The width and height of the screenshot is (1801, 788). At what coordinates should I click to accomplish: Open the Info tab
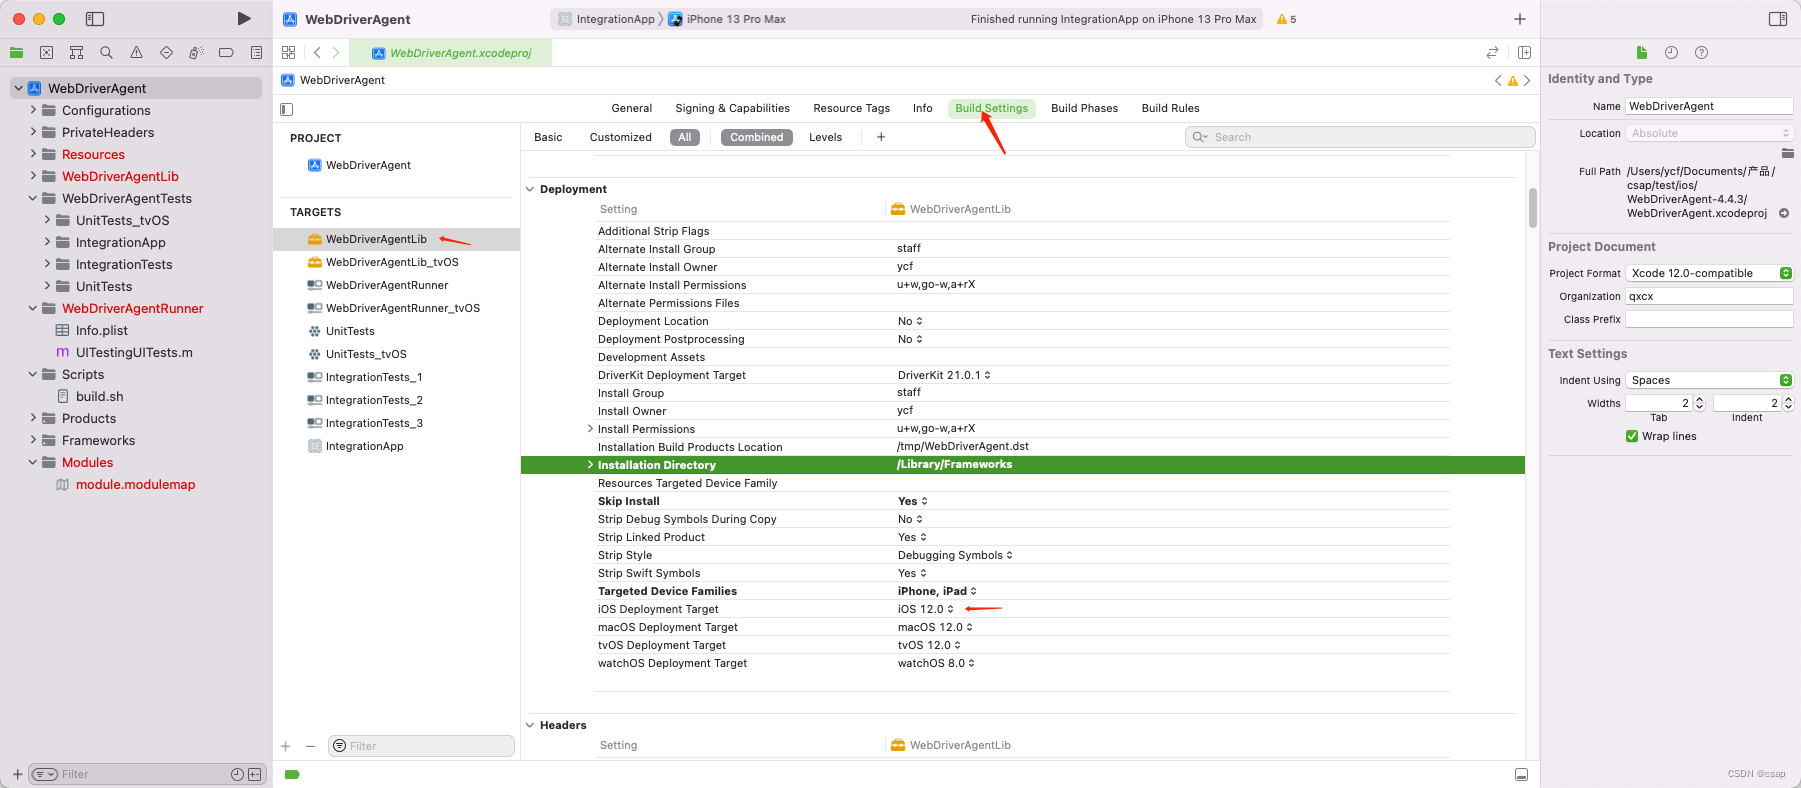coord(922,108)
